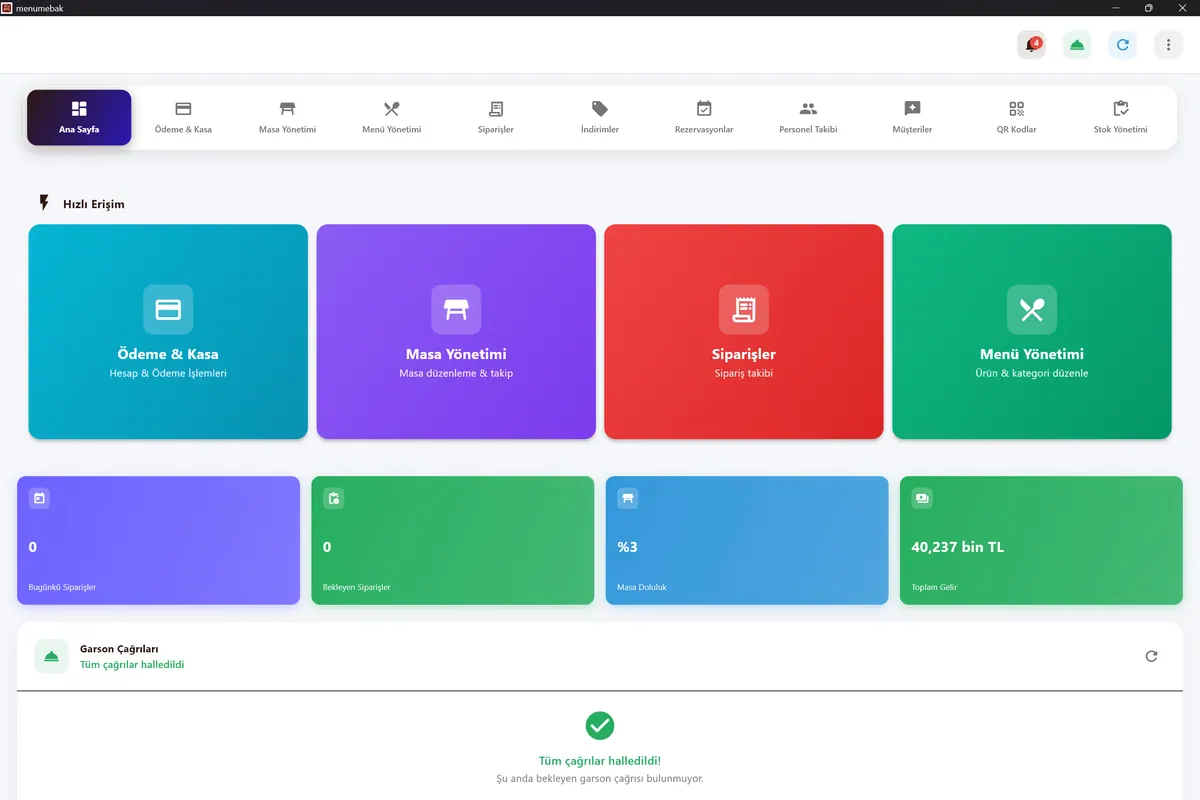Open notifications bell with red badge
1200x800 pixels.
1031,45
